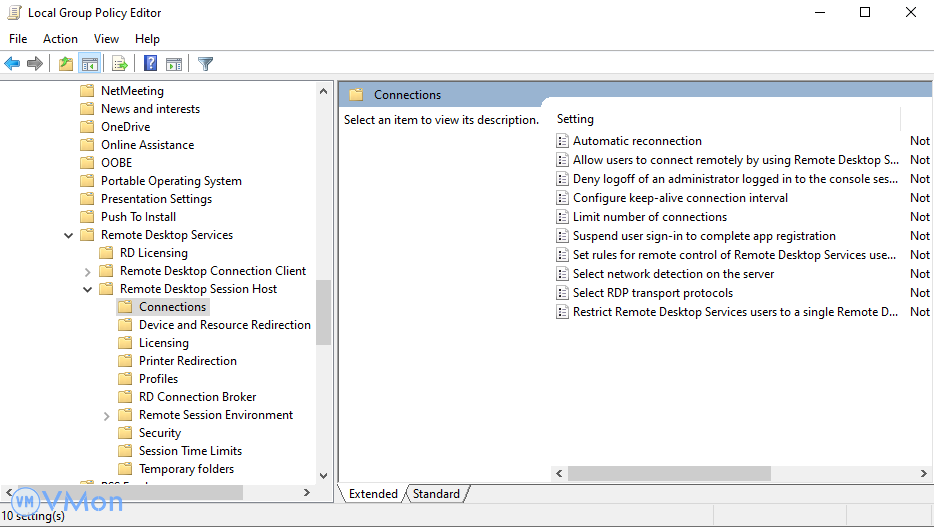Click the Filter funnel icon

click(205, 64)
